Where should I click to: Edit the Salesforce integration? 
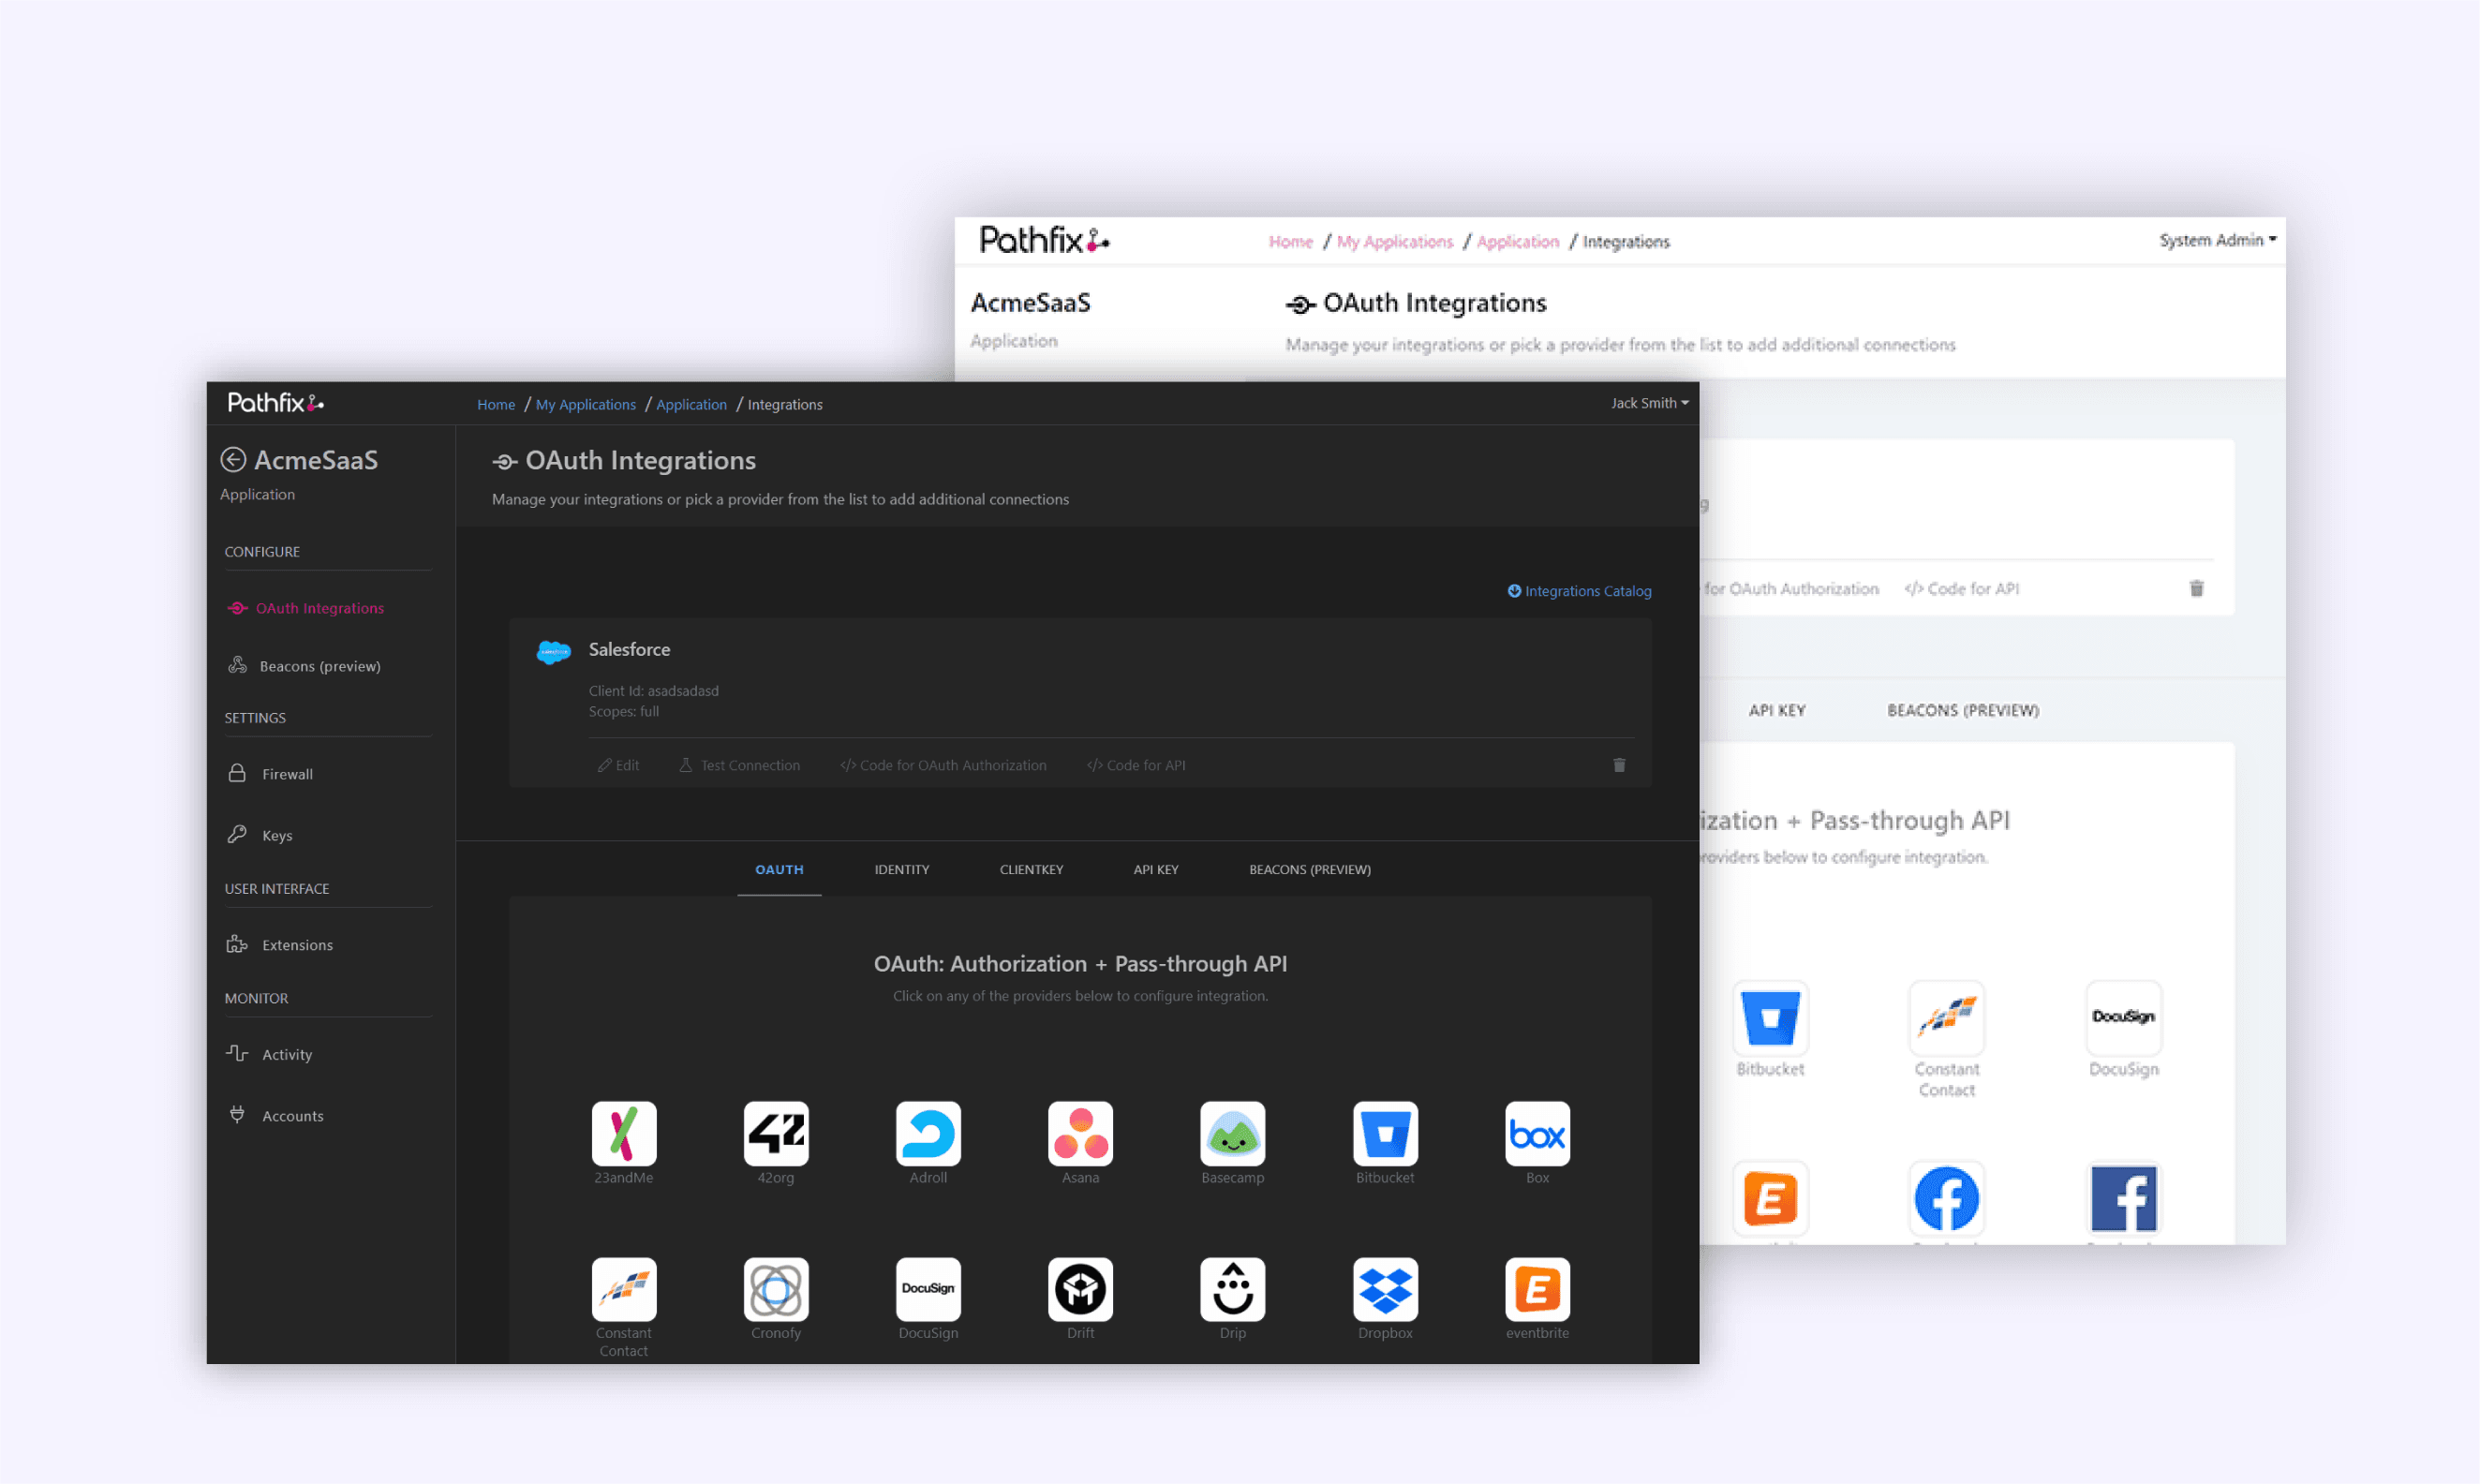point(619,765)
